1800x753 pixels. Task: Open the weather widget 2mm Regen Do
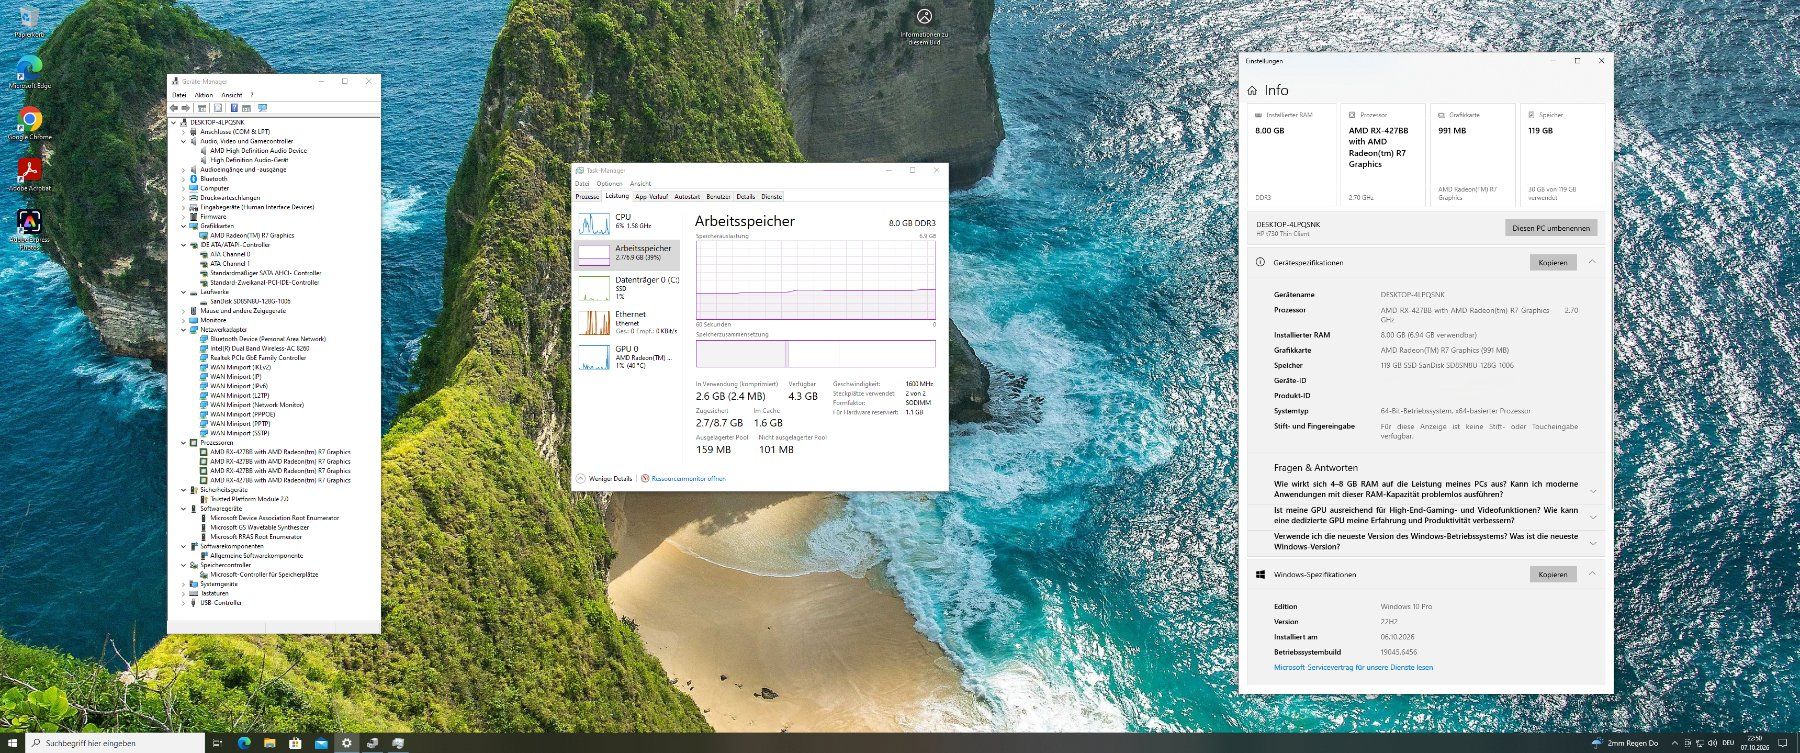(1625, 743)
